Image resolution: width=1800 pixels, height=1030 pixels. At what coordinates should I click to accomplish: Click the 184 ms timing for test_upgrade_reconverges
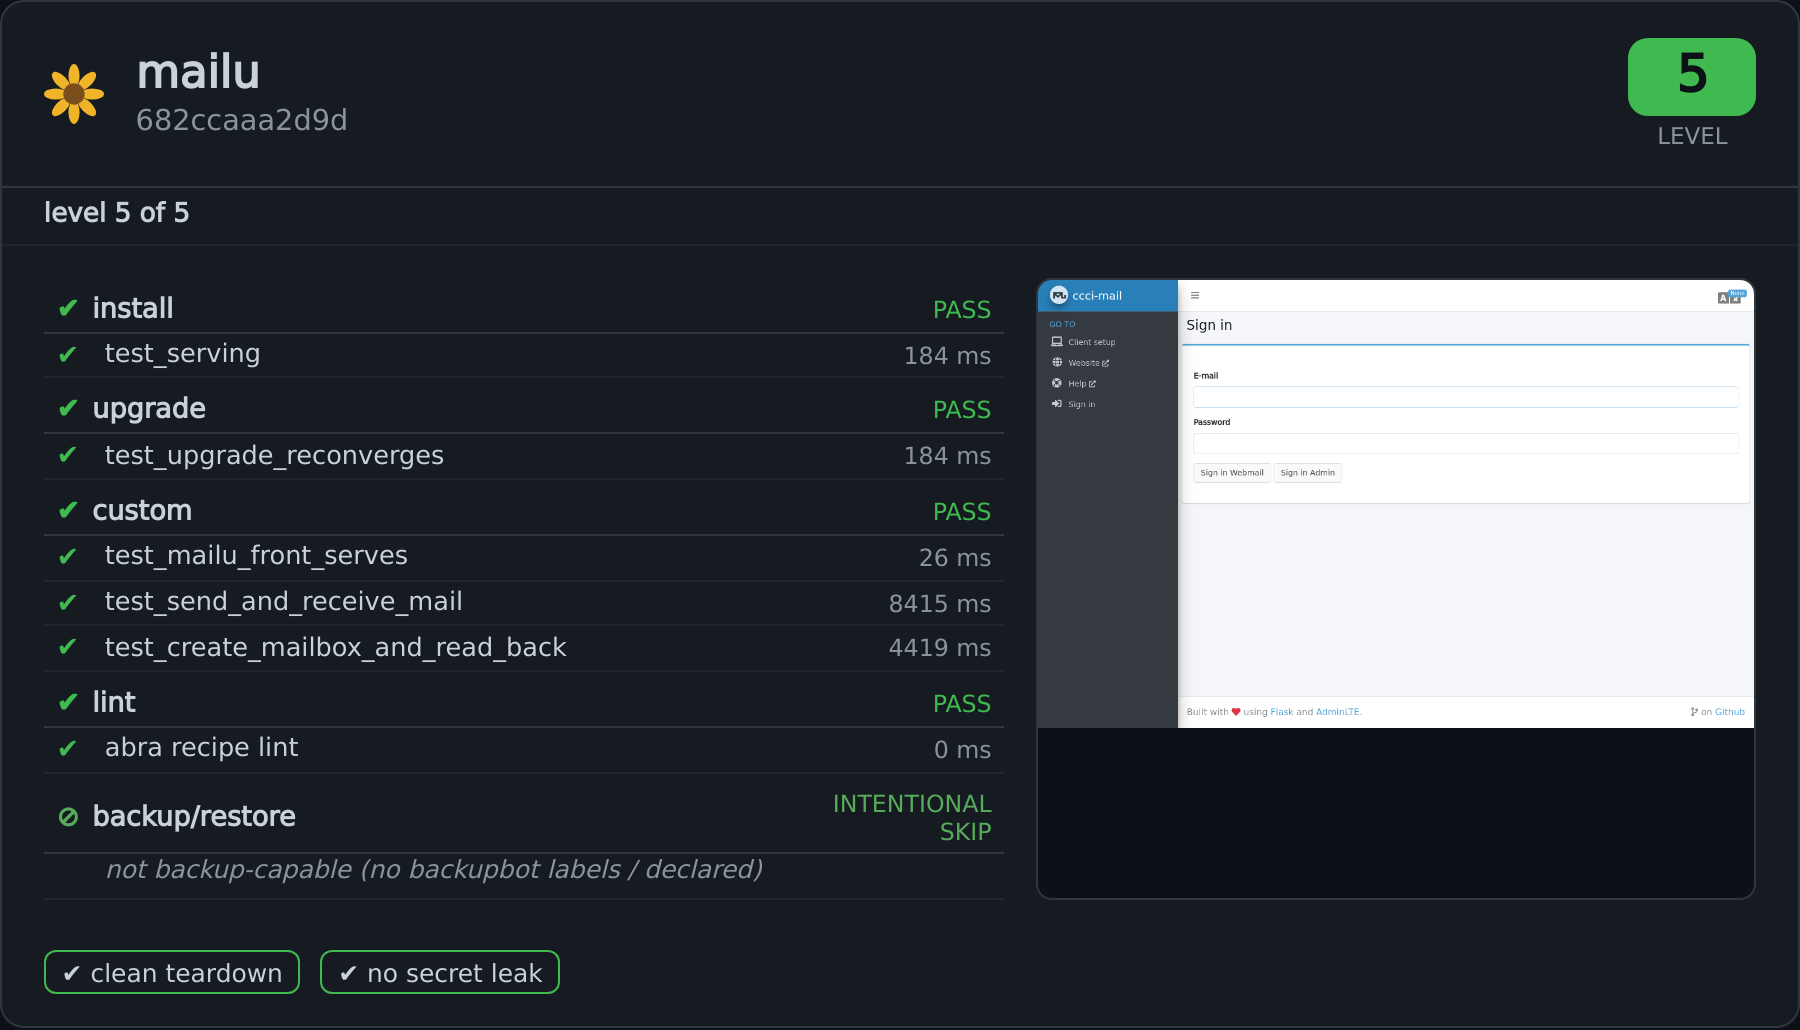coord(947,456)
